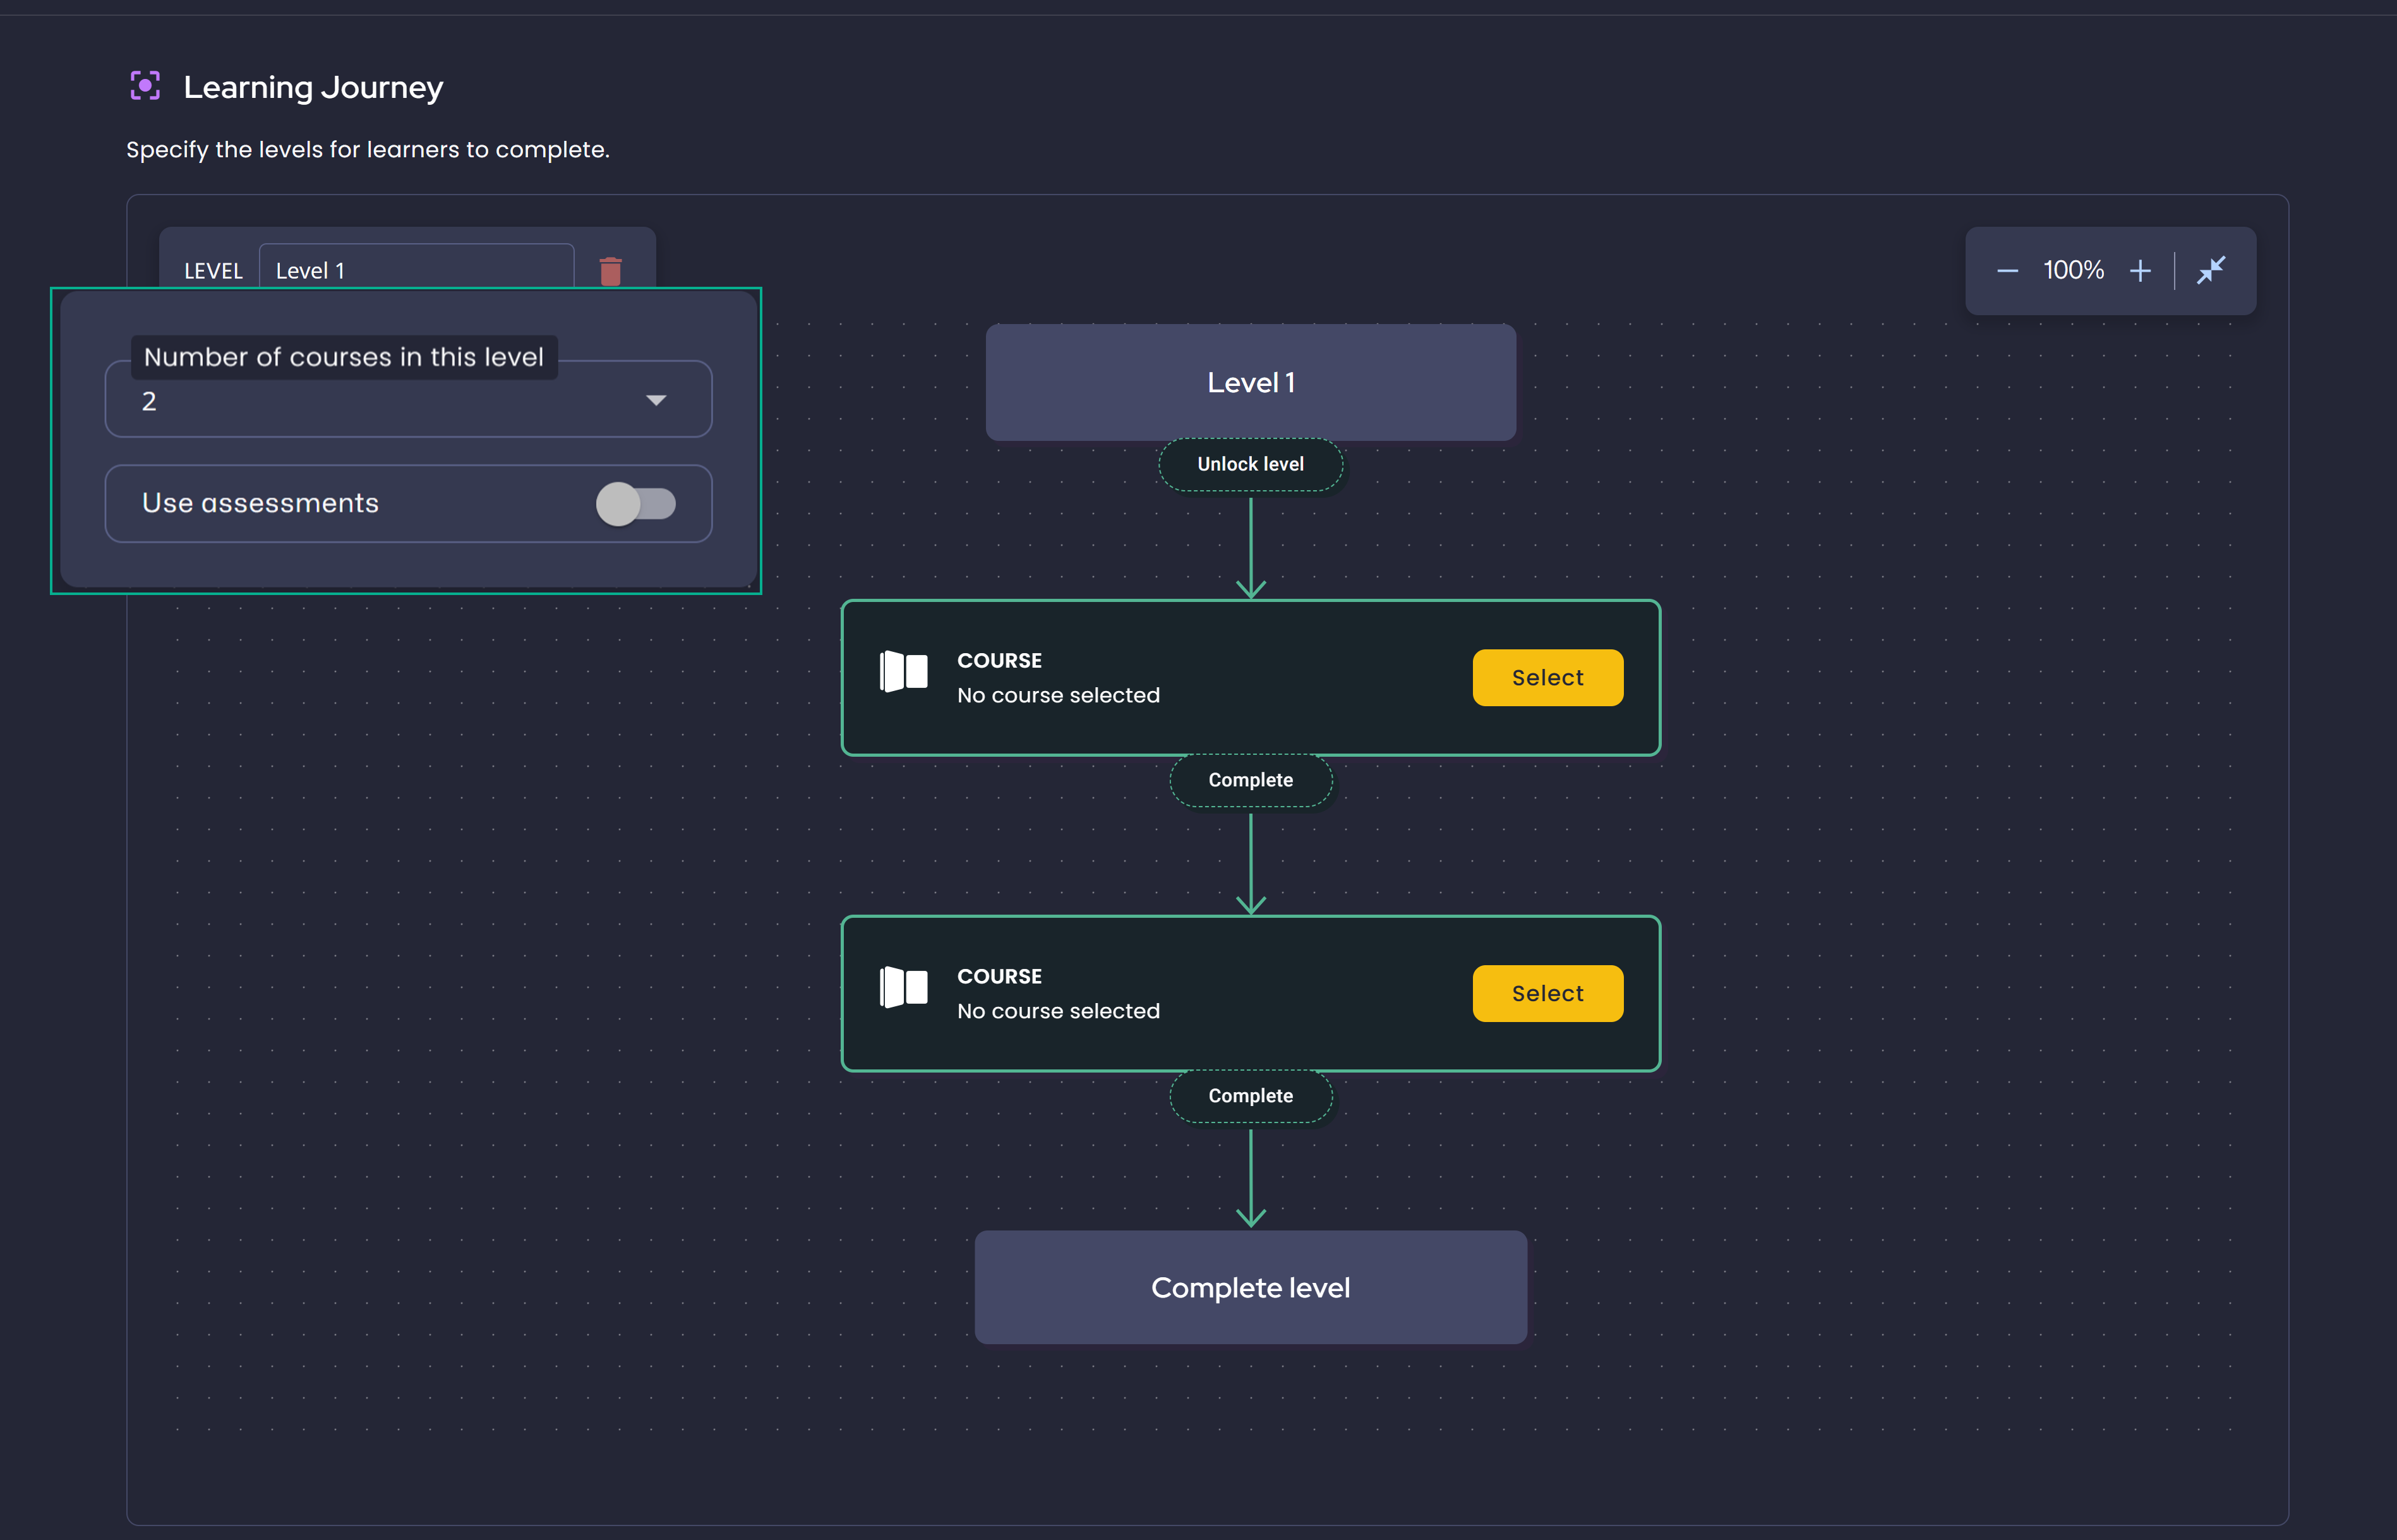The width and height of the screenshot is (2397, 1540).
Task: Click the current zoom percentage display
Action: click(x=2073, y=270)
